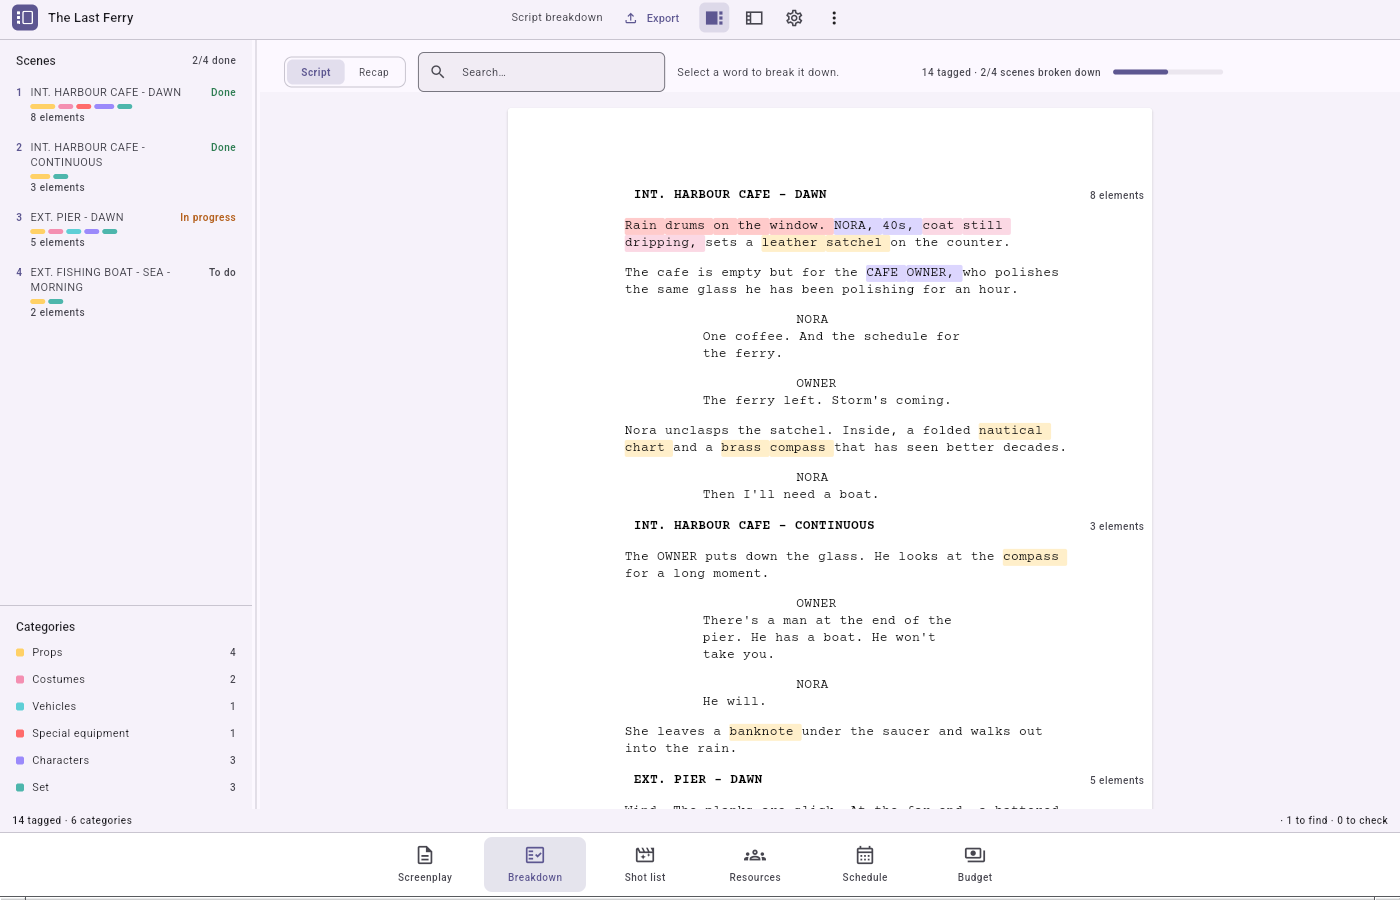Click the EXT. PIER - DAWN script heading

coord(698,779)
